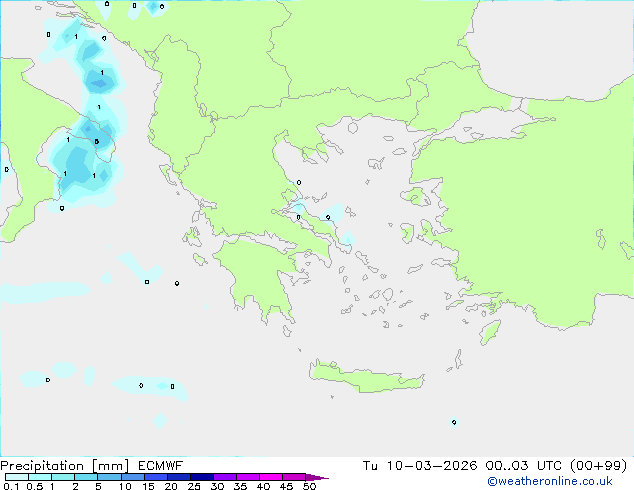Viewport: 634px width, 490px height.
Task: Click legend swatch between 0.1 and 0.5
Action: [17, 477]
